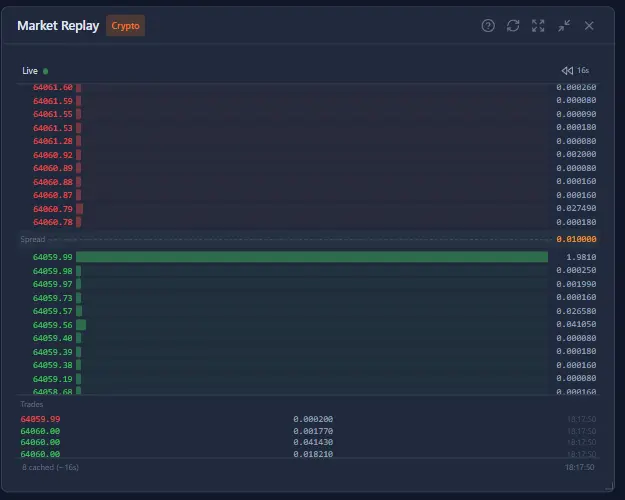
Task: Click the Live status indicator
Action: coord(35,71)
